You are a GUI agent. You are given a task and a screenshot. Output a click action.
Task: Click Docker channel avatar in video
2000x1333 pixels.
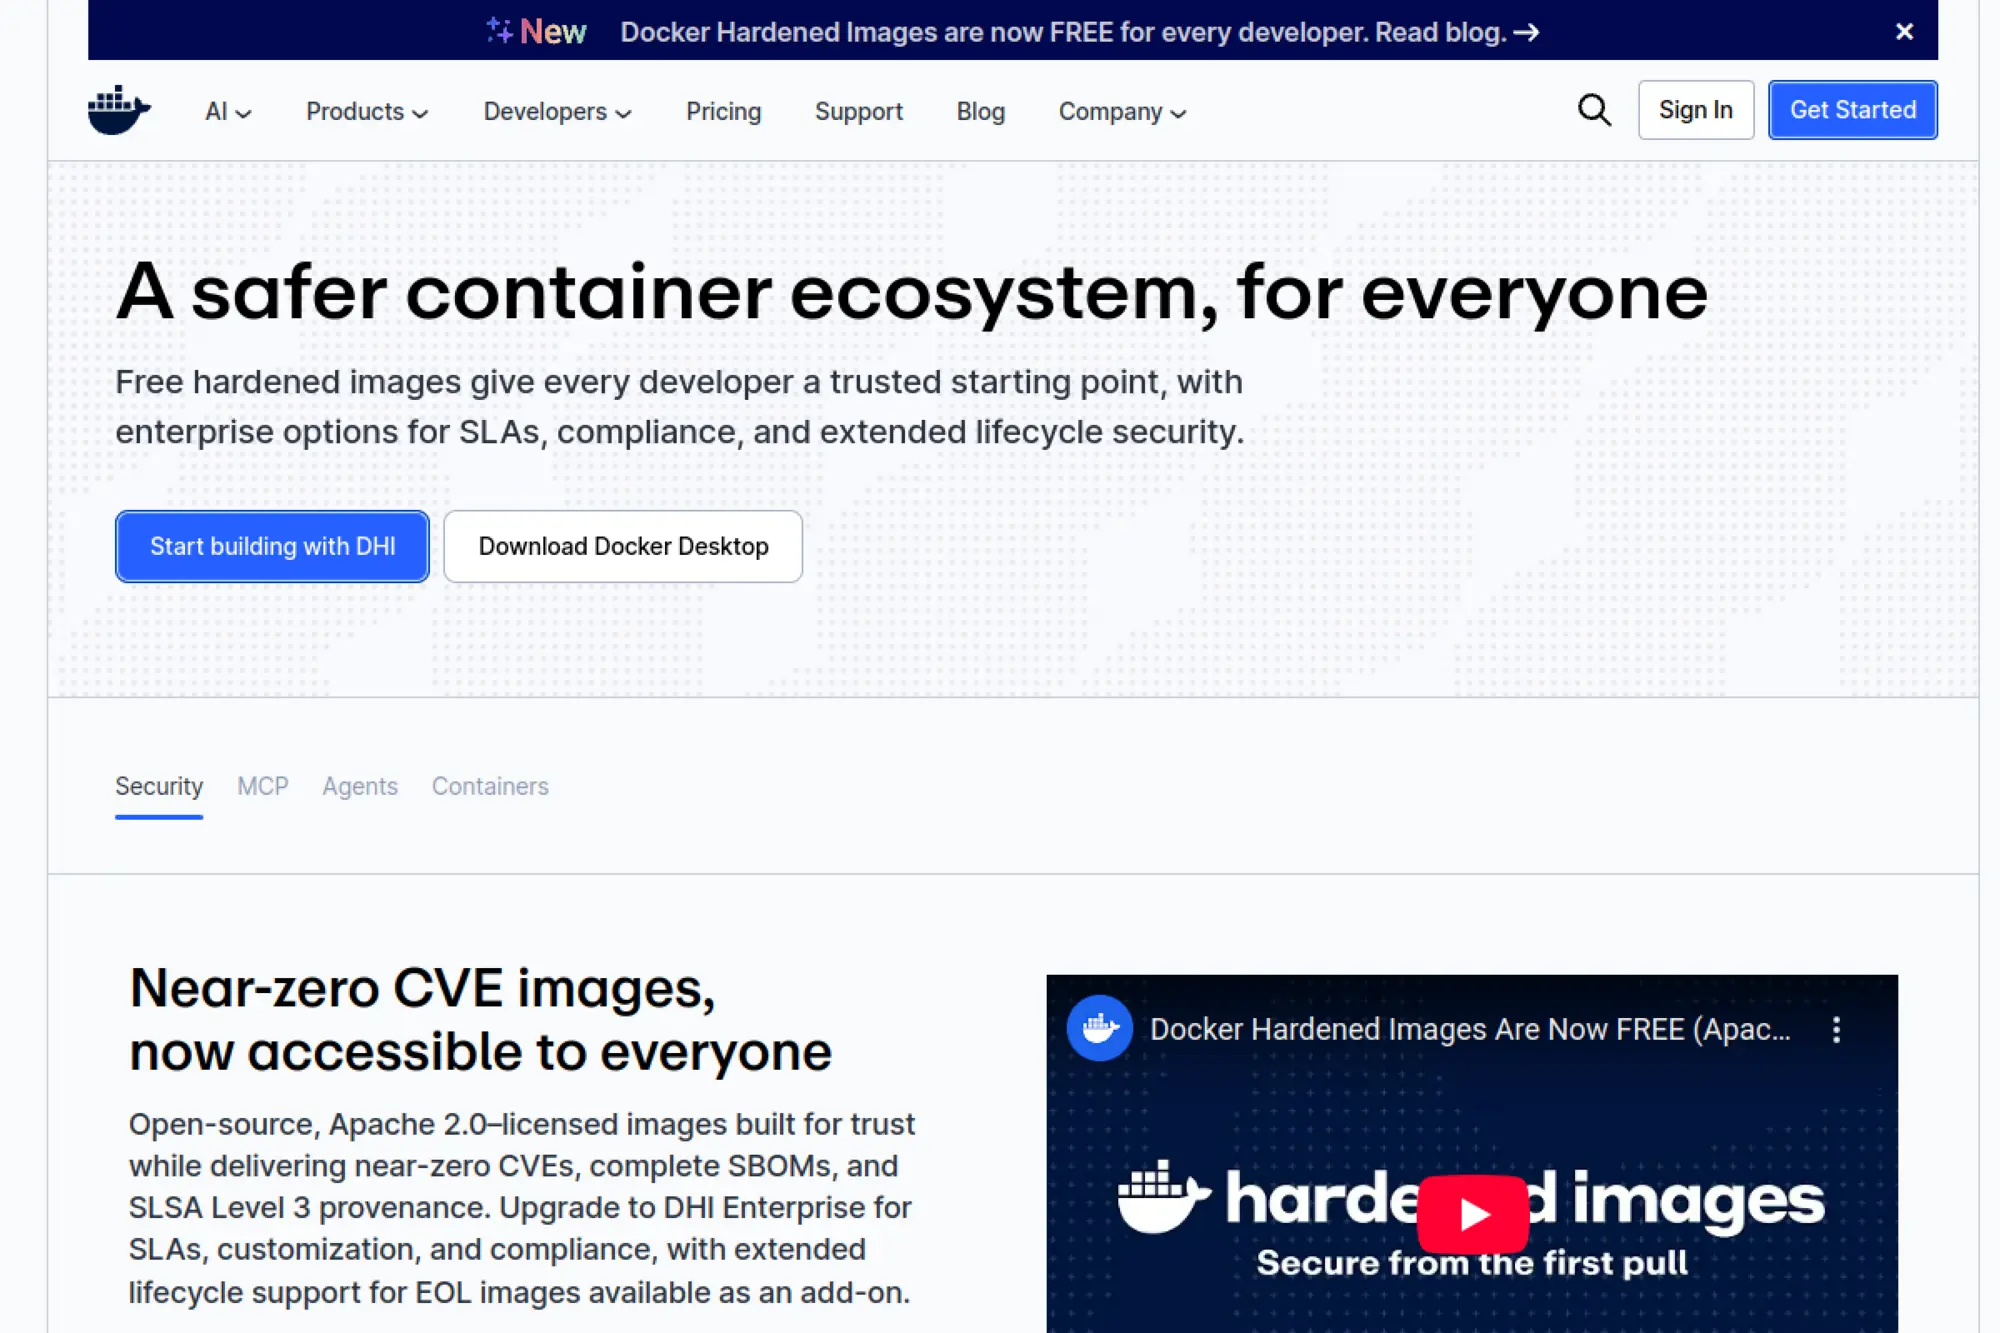tap(1099, 1028)
